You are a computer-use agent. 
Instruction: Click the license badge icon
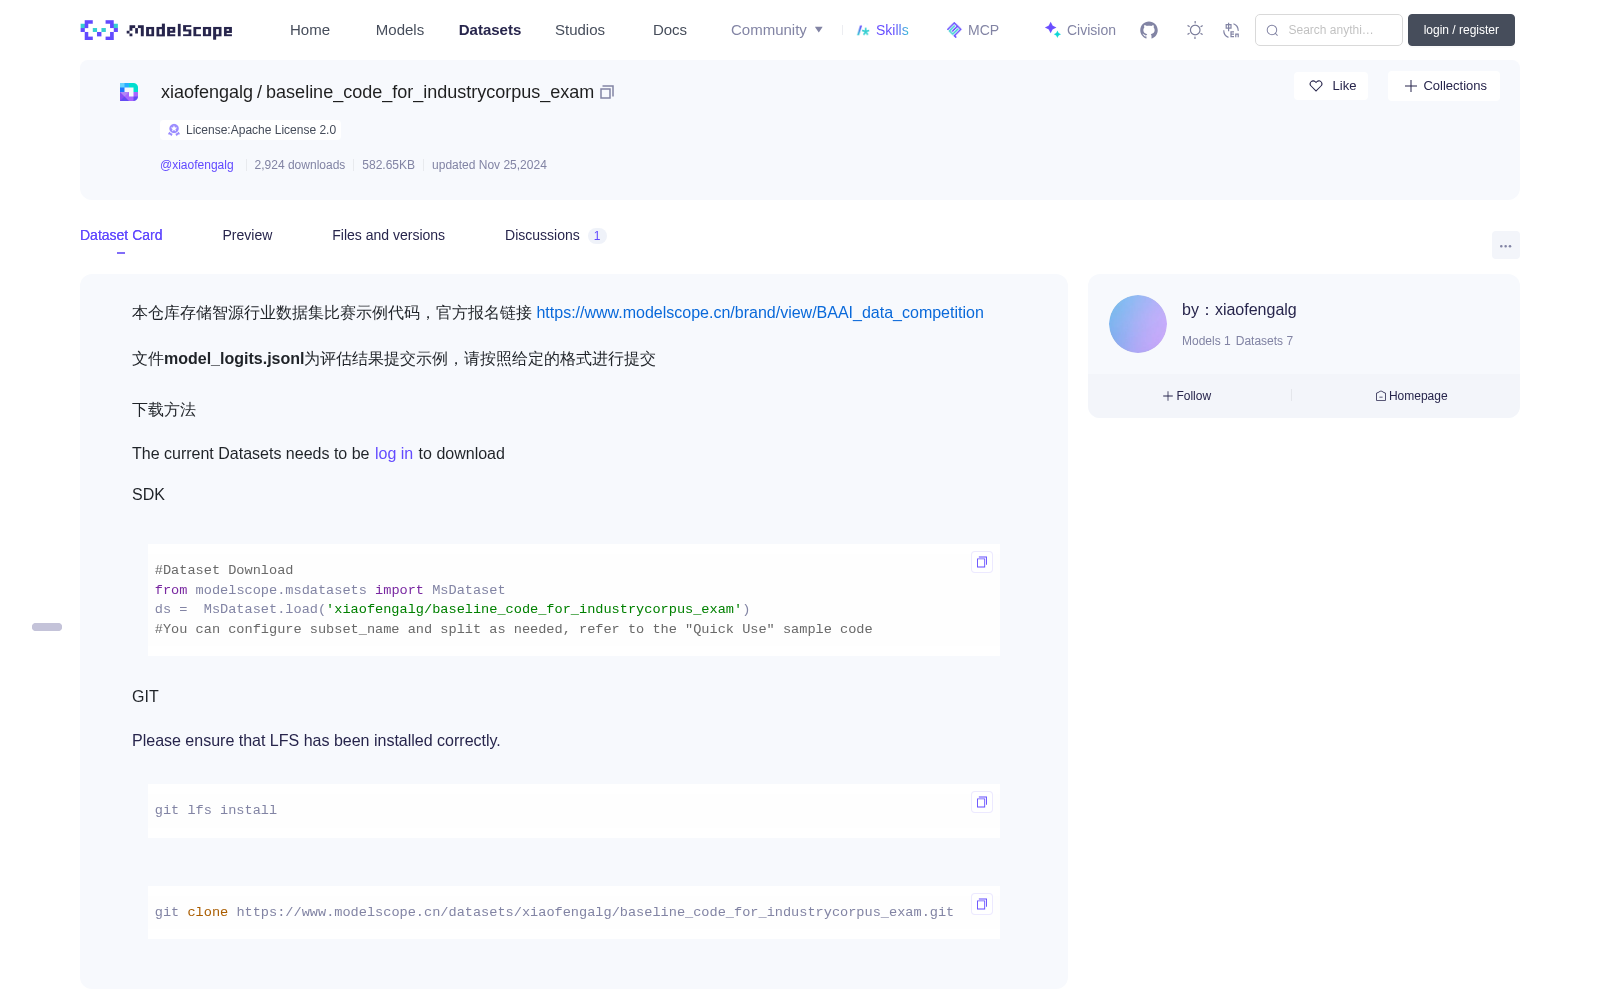pyautogui.click(x=174, y=130)
